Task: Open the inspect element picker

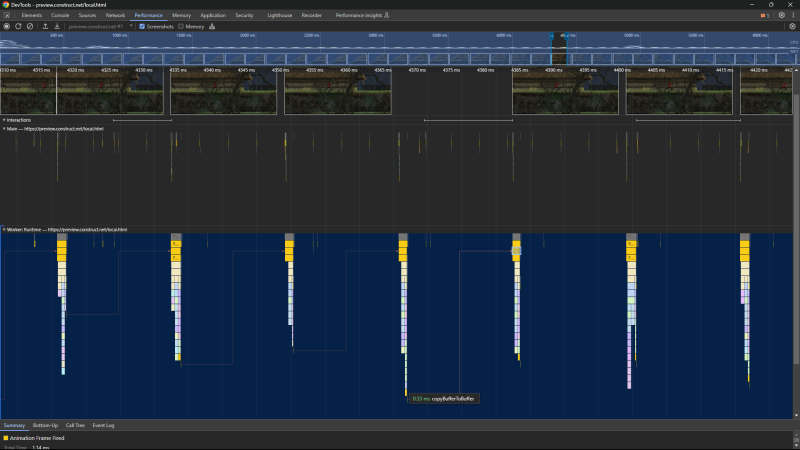Action: (6, 16)
